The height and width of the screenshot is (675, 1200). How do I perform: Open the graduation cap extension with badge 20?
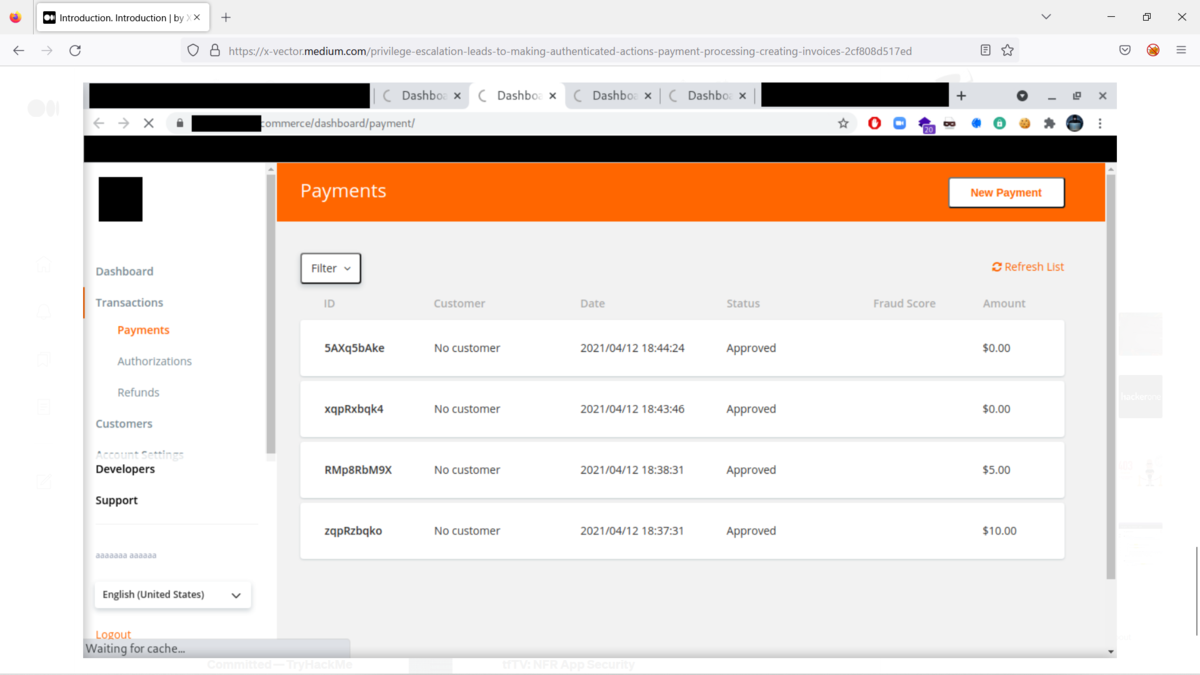pos(925,124)
